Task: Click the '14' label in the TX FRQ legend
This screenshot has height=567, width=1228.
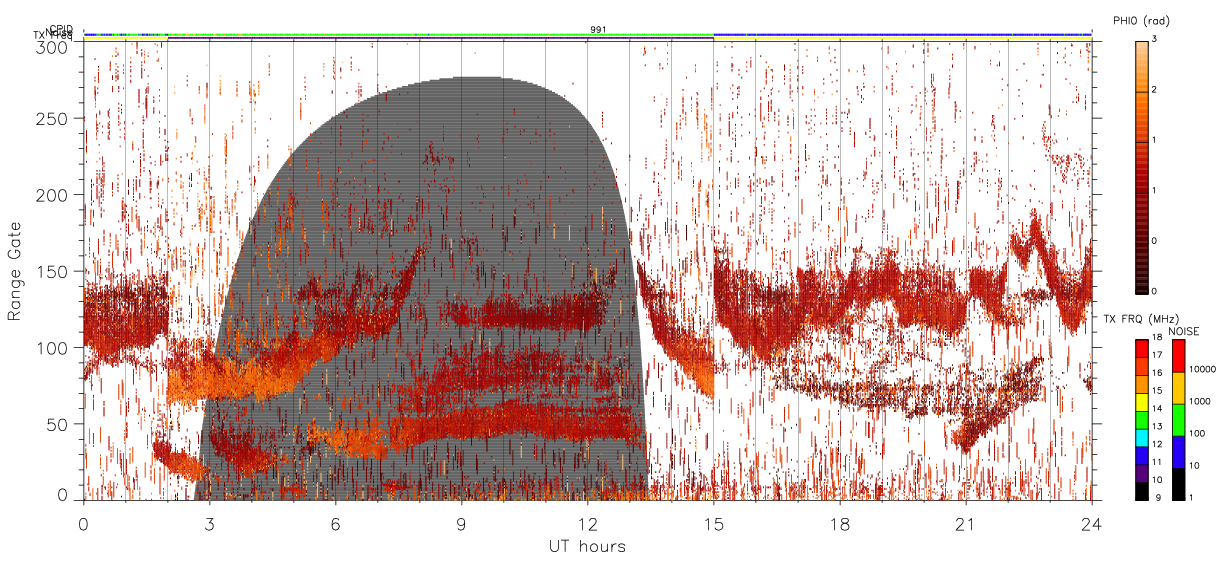Action: point(1156,409)
